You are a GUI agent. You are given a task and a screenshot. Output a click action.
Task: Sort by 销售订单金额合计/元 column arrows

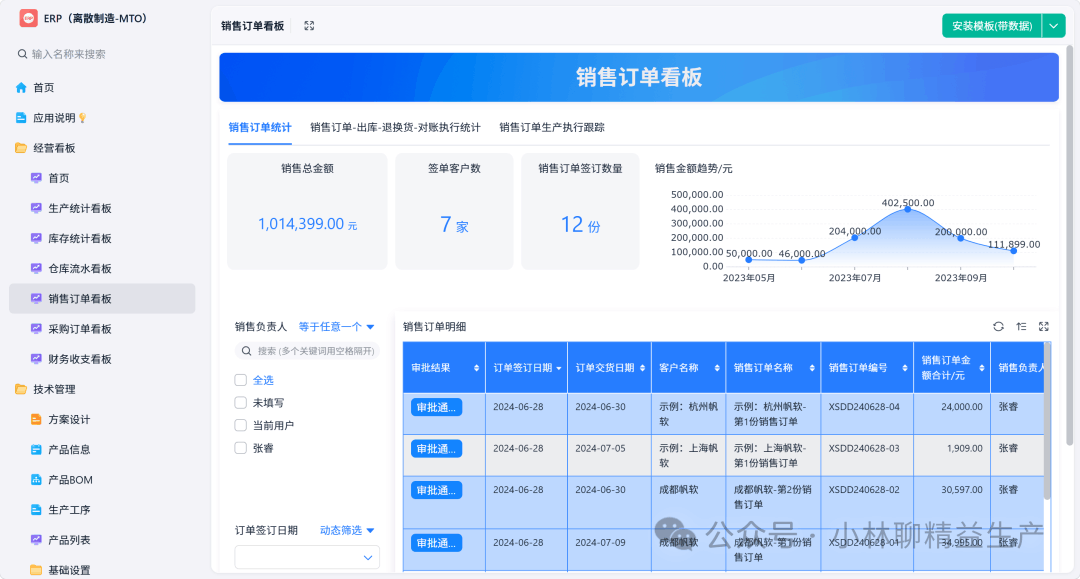(982, 368)
